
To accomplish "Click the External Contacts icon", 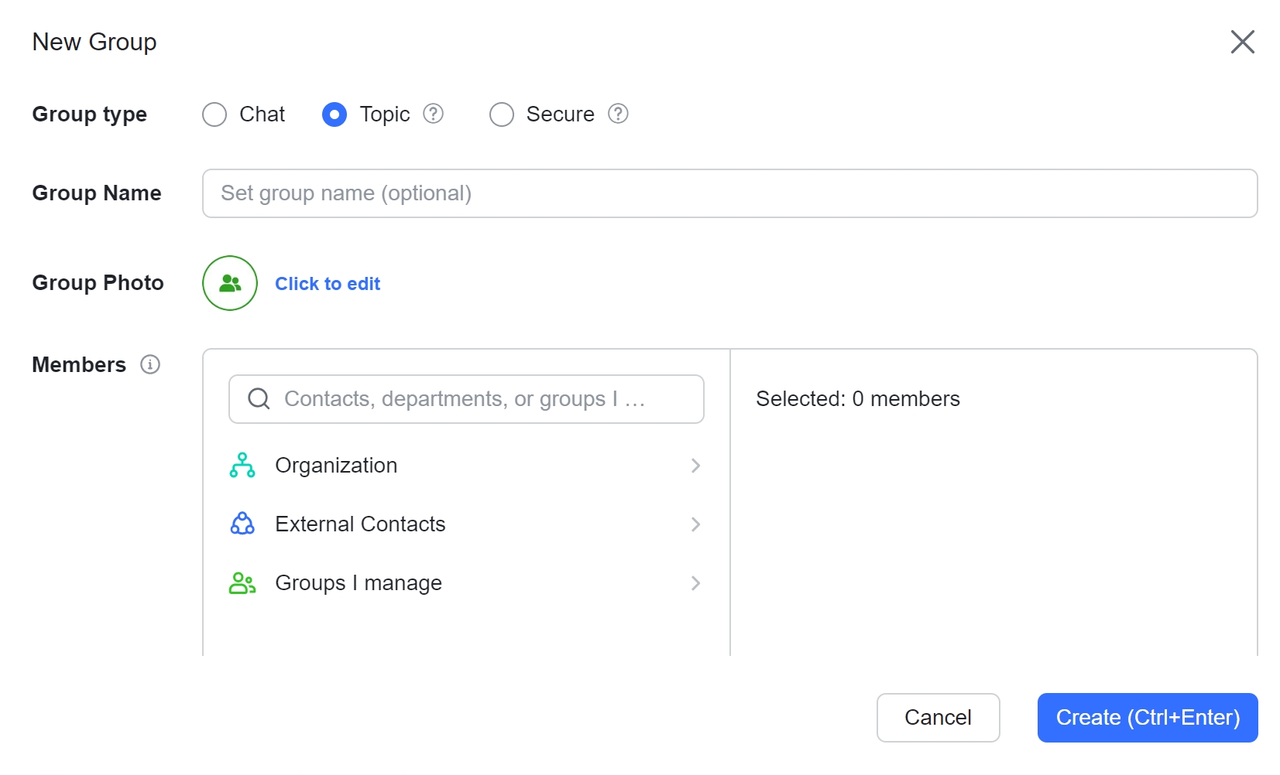I will (242, 524).
